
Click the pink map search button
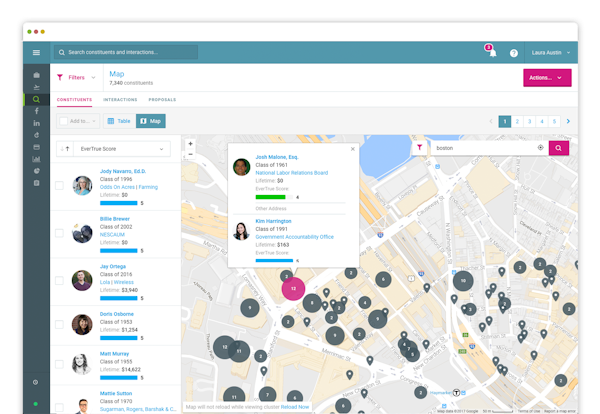[x=559, y=148]
